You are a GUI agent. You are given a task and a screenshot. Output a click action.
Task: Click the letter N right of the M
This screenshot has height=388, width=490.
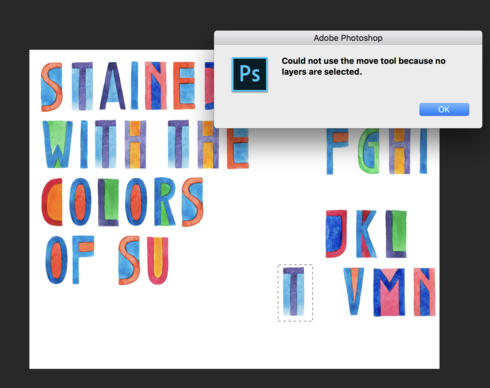click(x=424, y=292)
